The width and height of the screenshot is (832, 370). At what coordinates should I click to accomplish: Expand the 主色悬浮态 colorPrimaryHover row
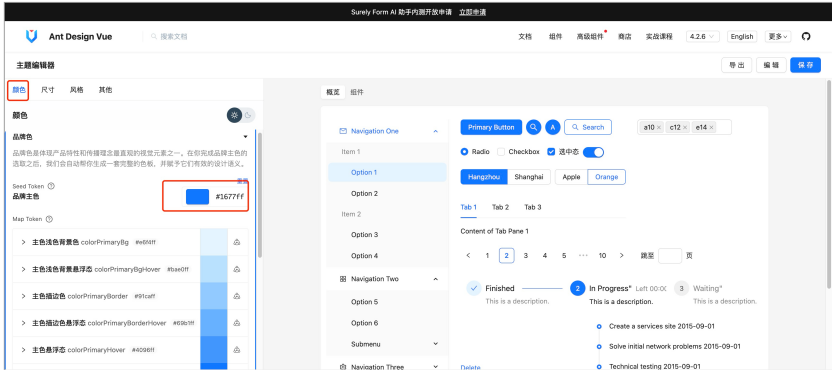click(x=23, y=349)
